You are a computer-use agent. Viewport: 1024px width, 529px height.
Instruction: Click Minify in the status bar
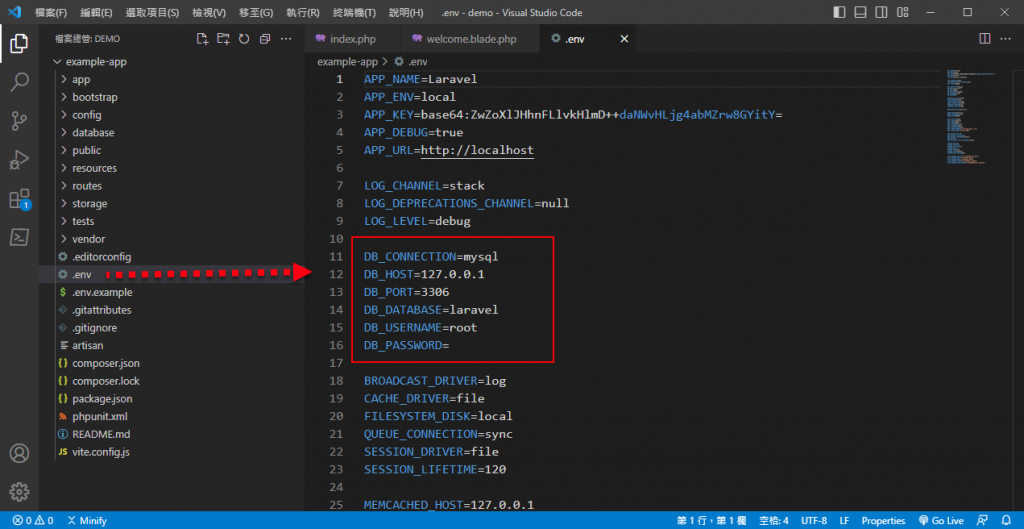87,521
